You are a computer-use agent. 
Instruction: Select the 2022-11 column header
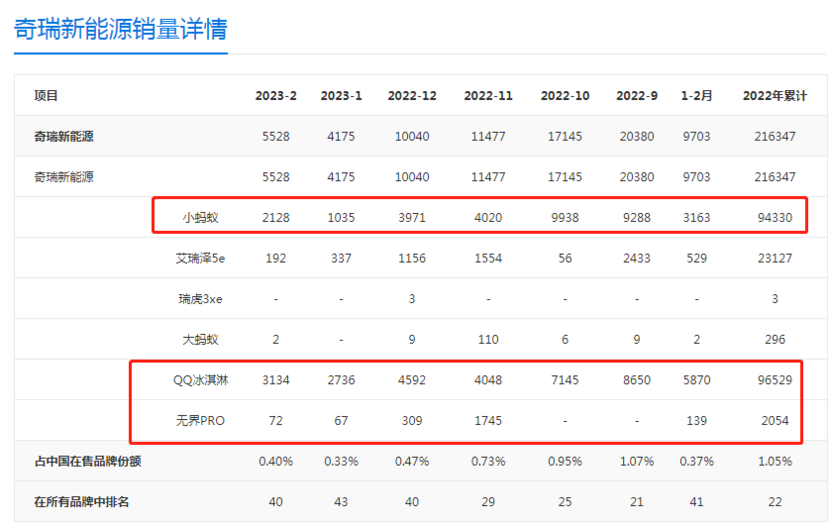click(x=488, y=96)
